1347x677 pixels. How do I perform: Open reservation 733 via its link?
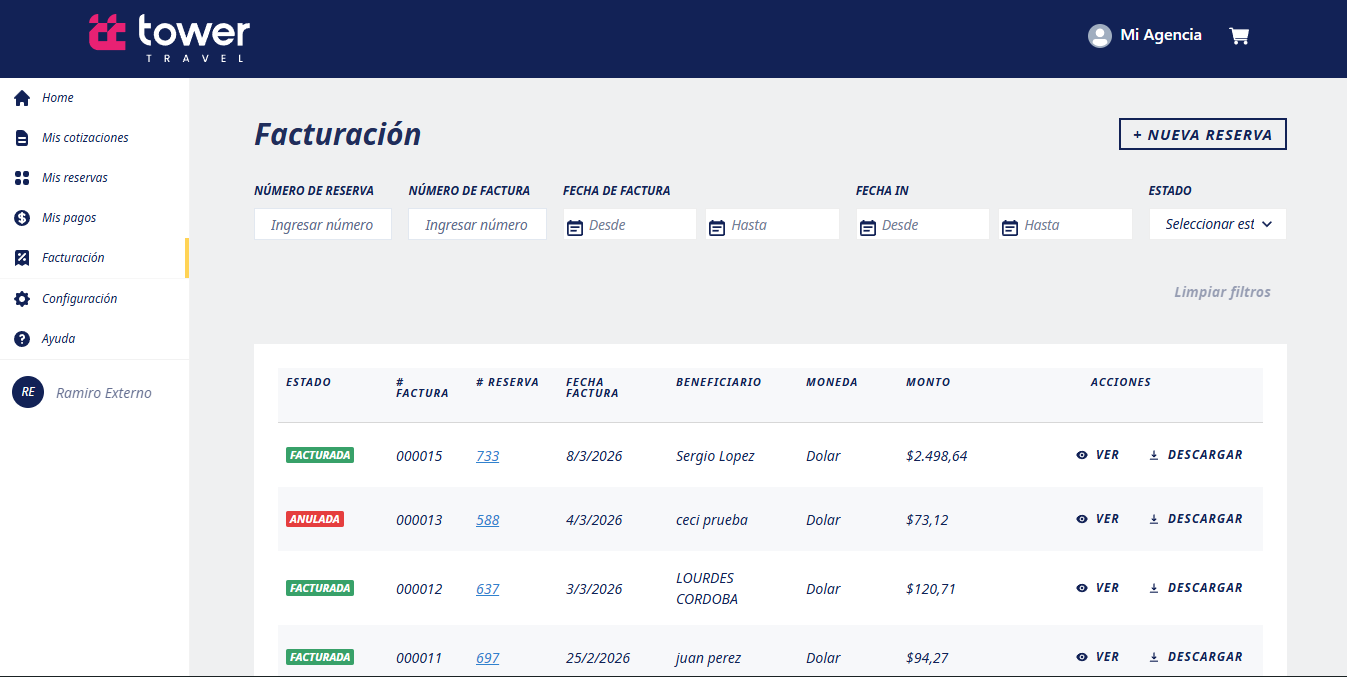click(487, 455)
